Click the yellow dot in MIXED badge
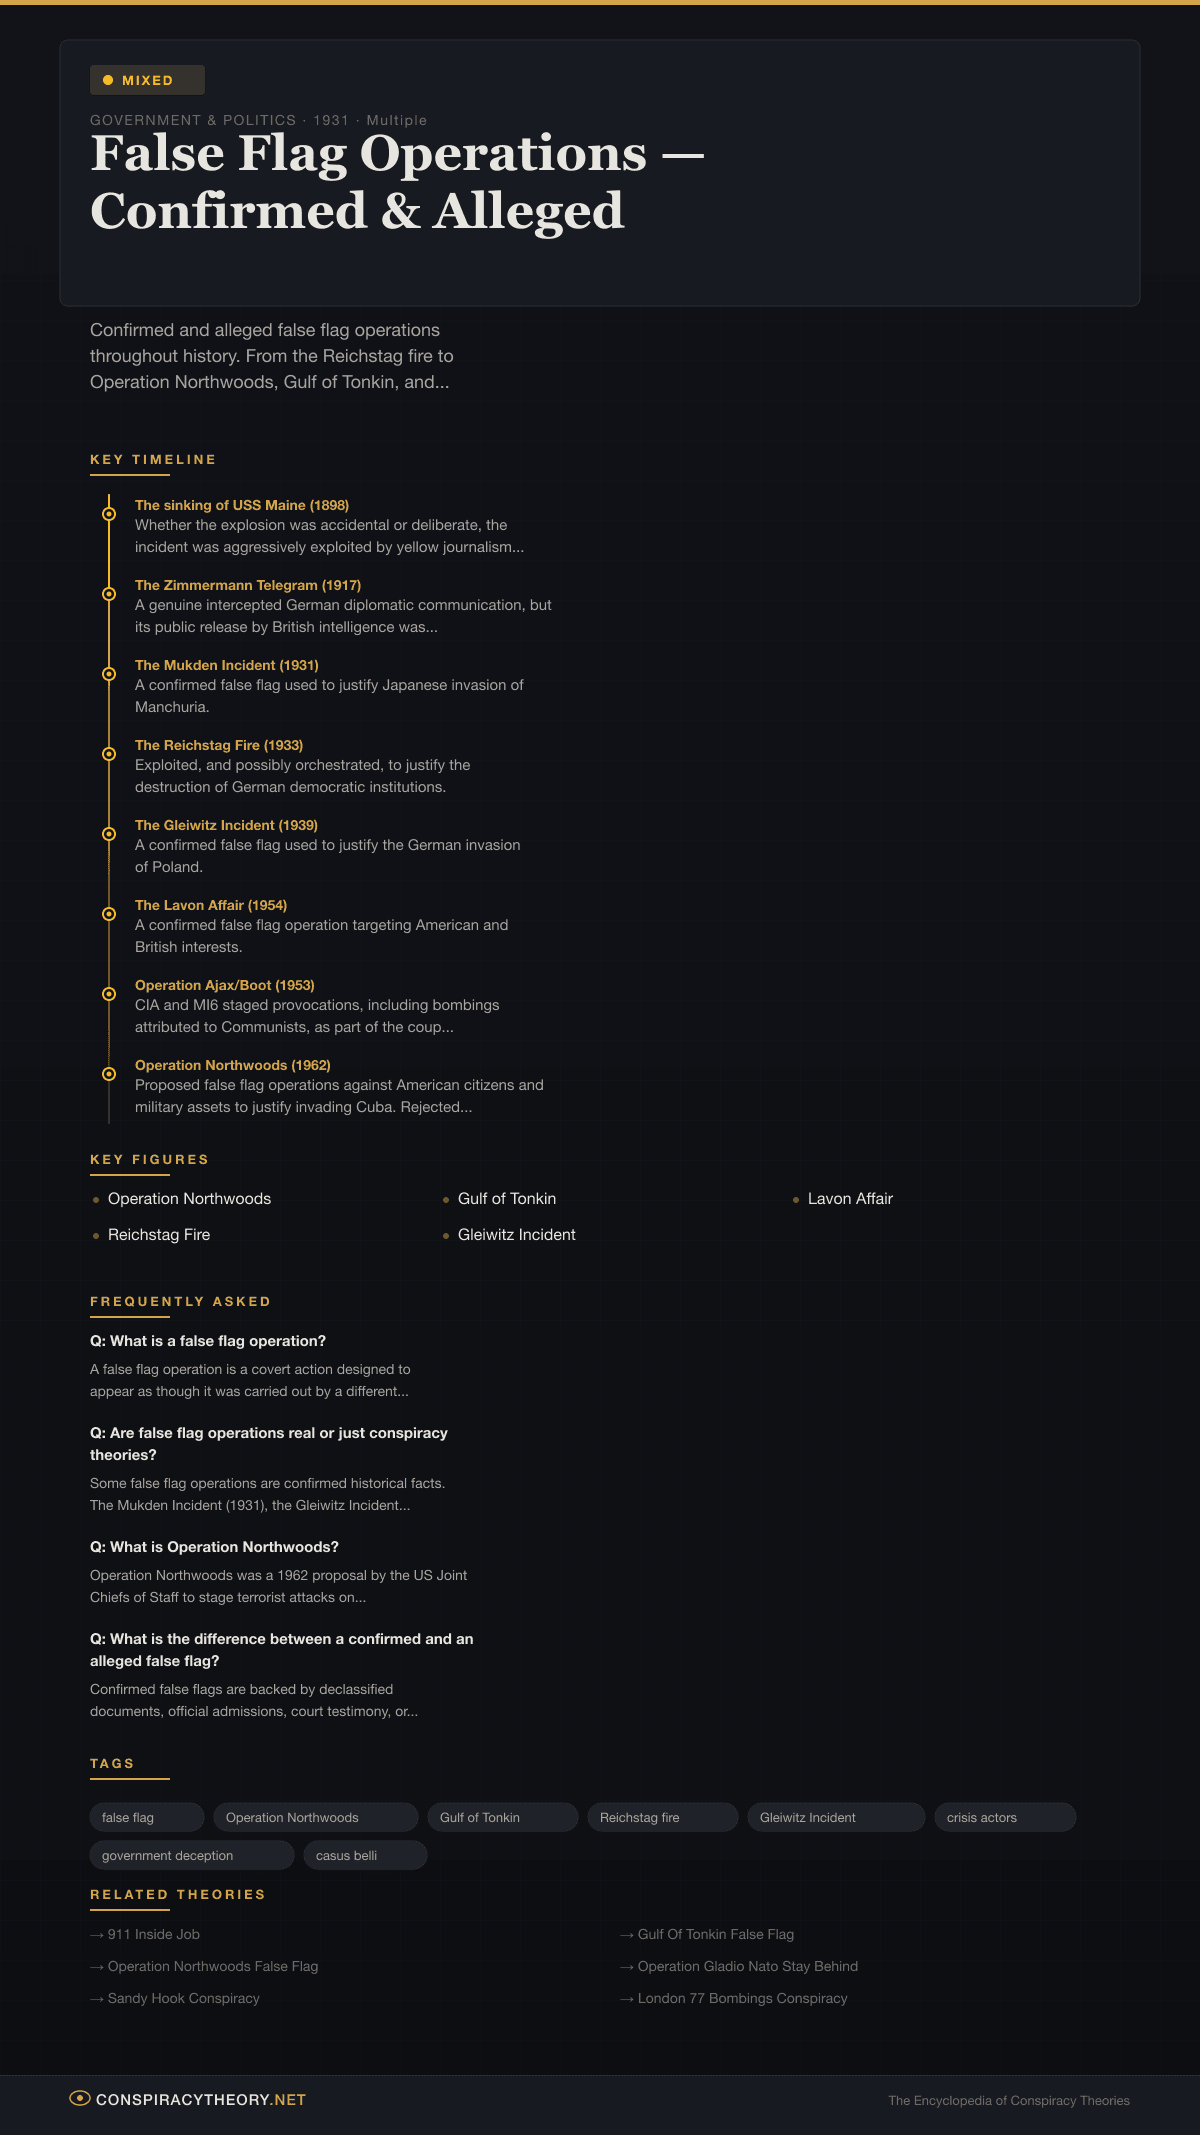Image resolution: width=1200 pixels, height=2135 pixels. pyautogui.click(x=108, y=80)
